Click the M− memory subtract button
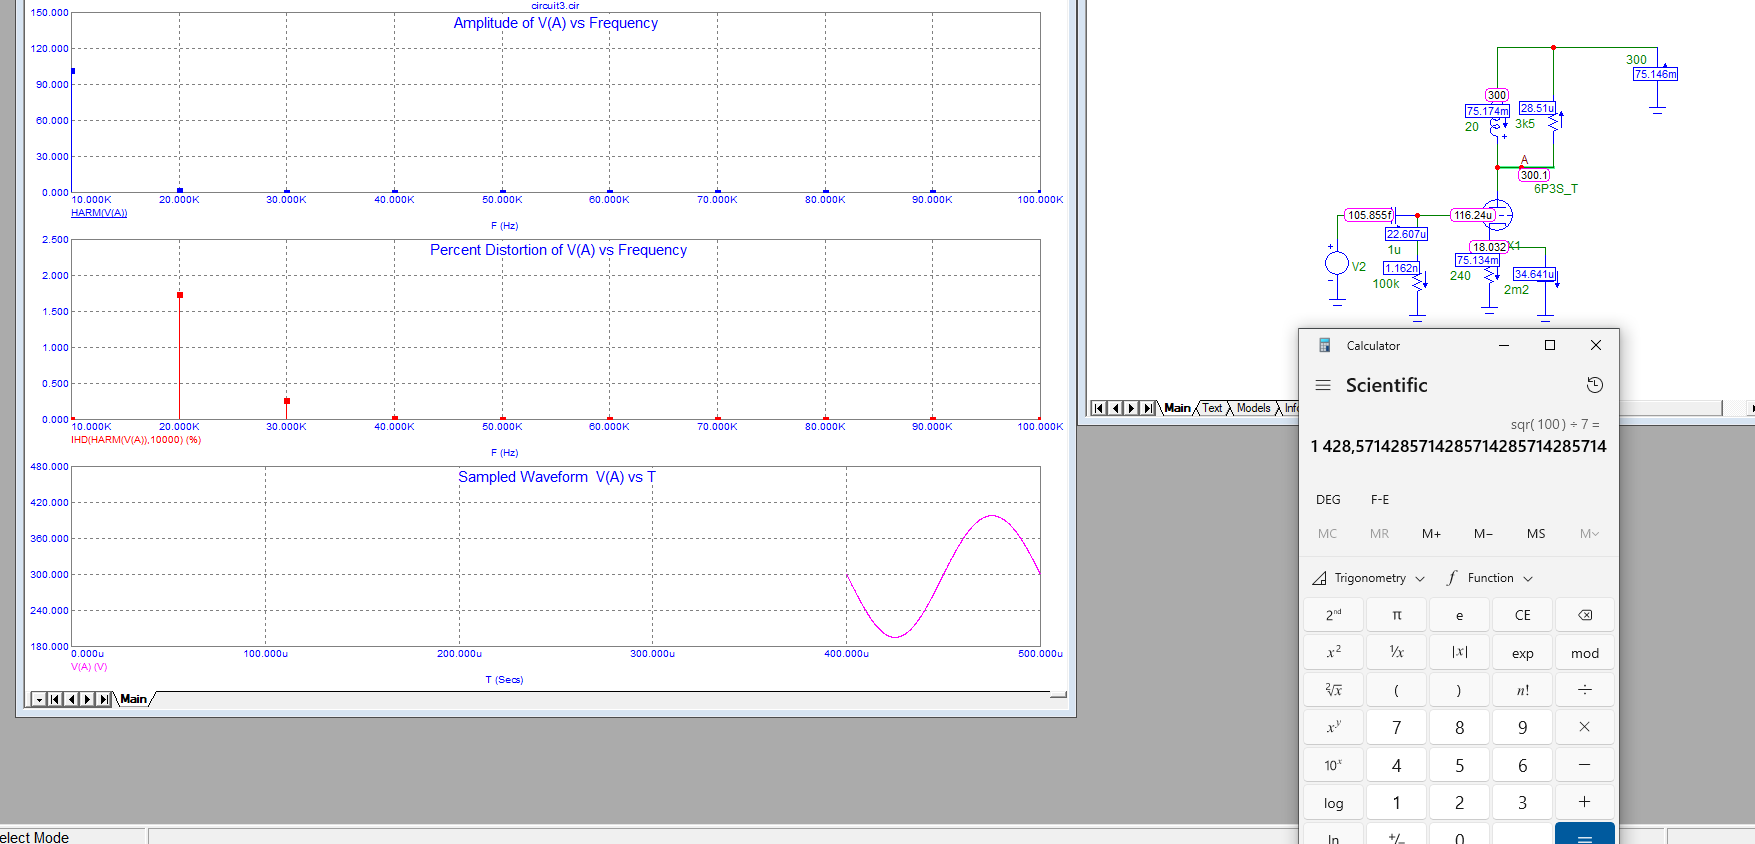This screenshot has width=1755, height=844. [1484, 534]
